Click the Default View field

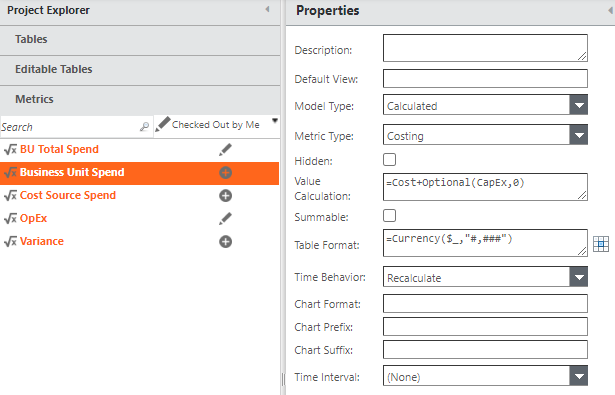[x=485, y=78]
